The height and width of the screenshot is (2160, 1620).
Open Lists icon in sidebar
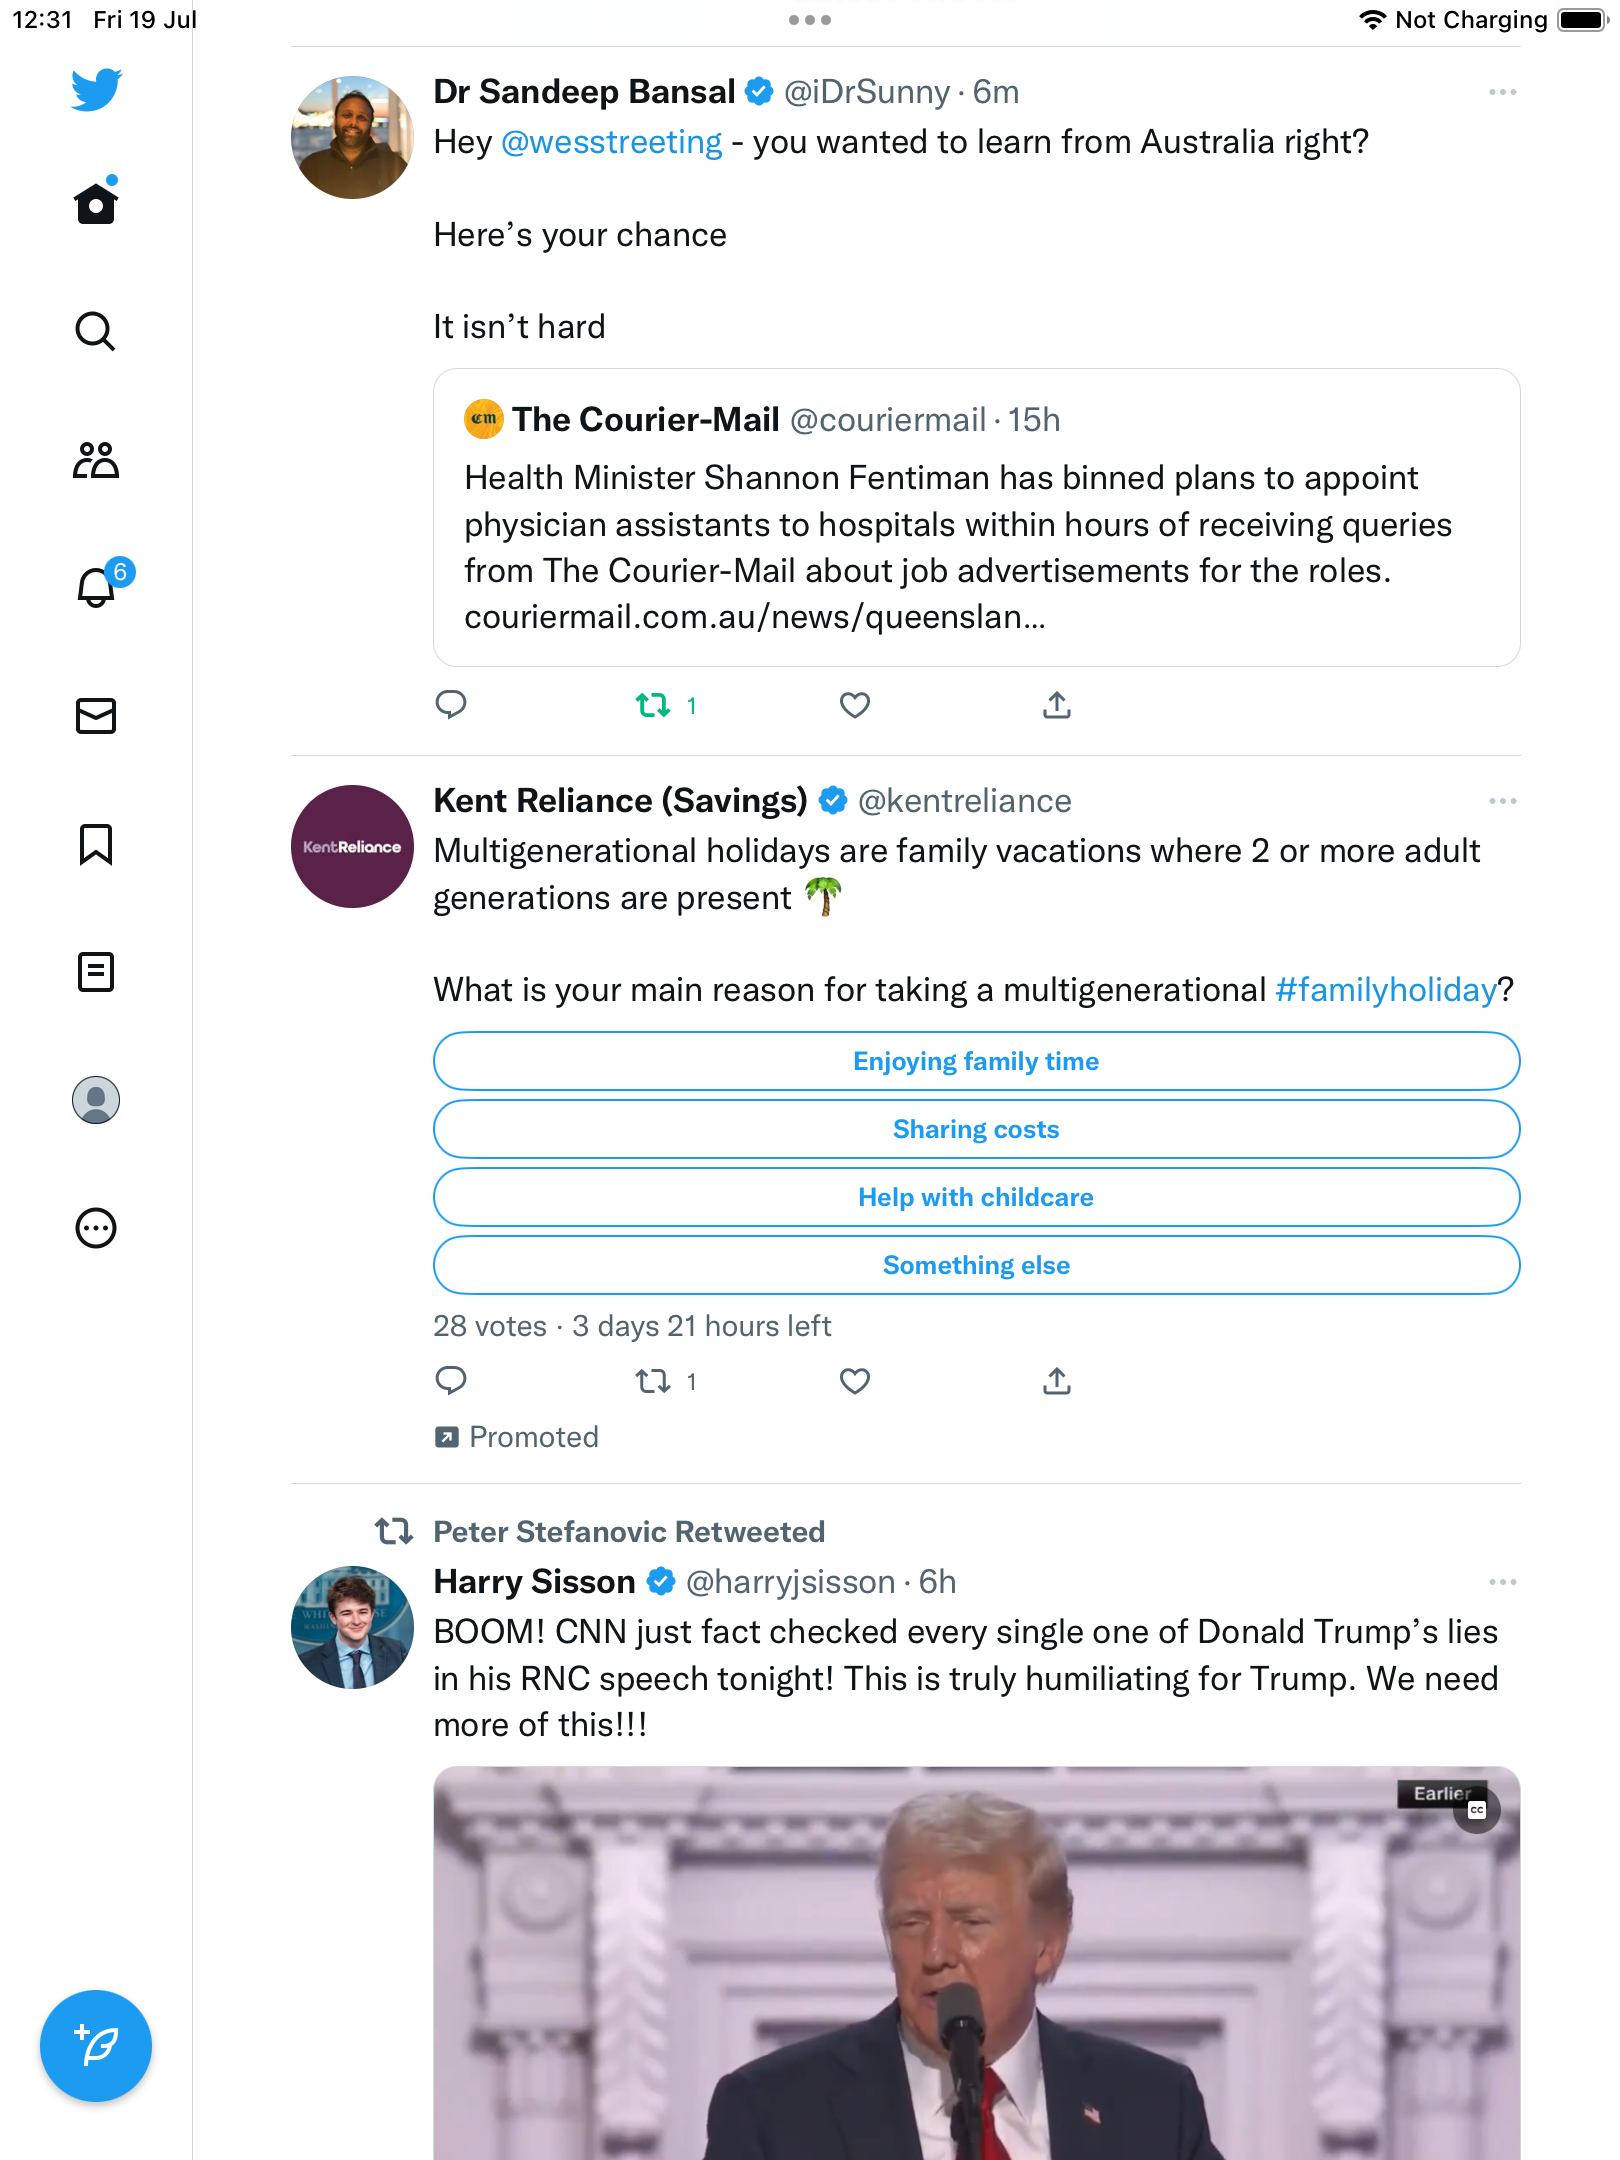tap(96, 972)
